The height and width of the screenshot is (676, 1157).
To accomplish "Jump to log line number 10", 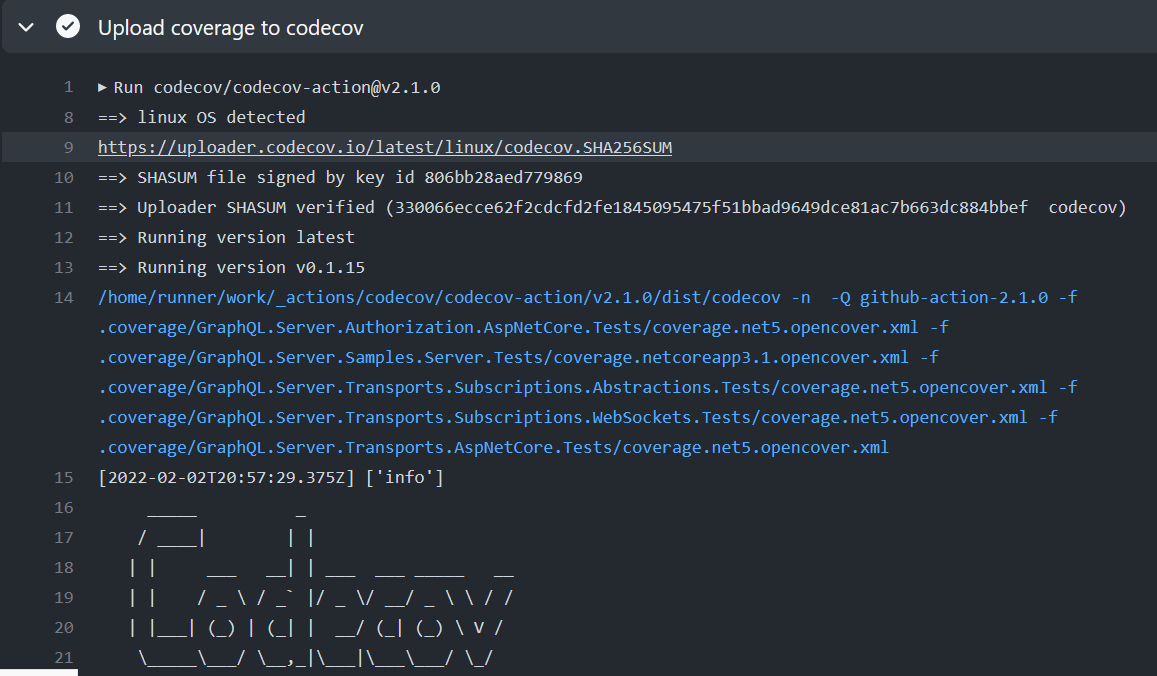I will coord(64,178).
